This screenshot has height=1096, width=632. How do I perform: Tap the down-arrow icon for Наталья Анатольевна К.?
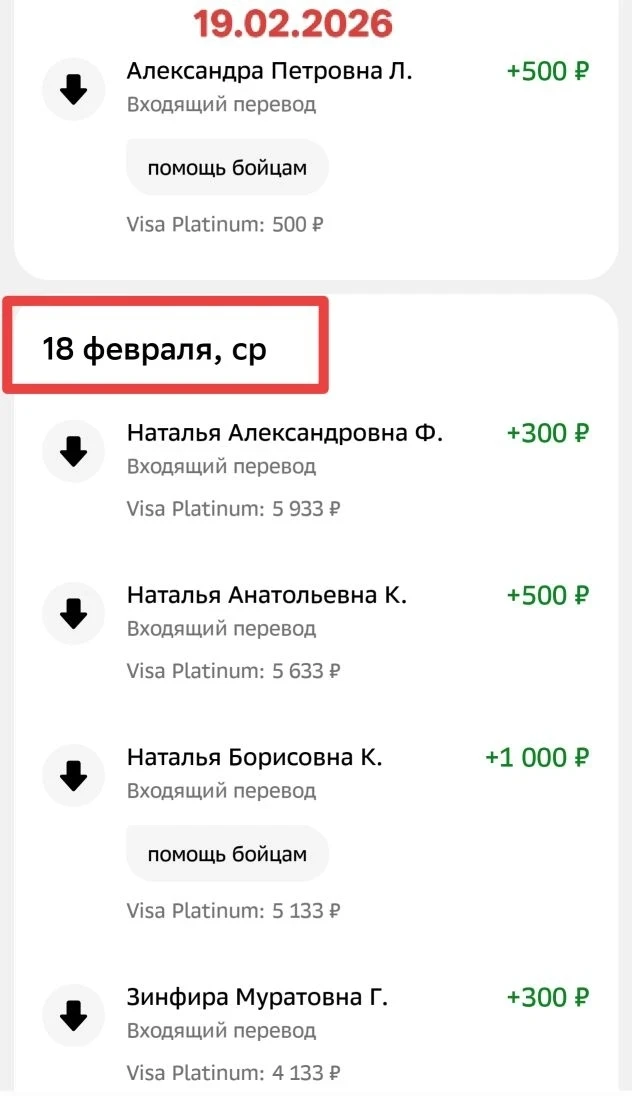(73, 614)
